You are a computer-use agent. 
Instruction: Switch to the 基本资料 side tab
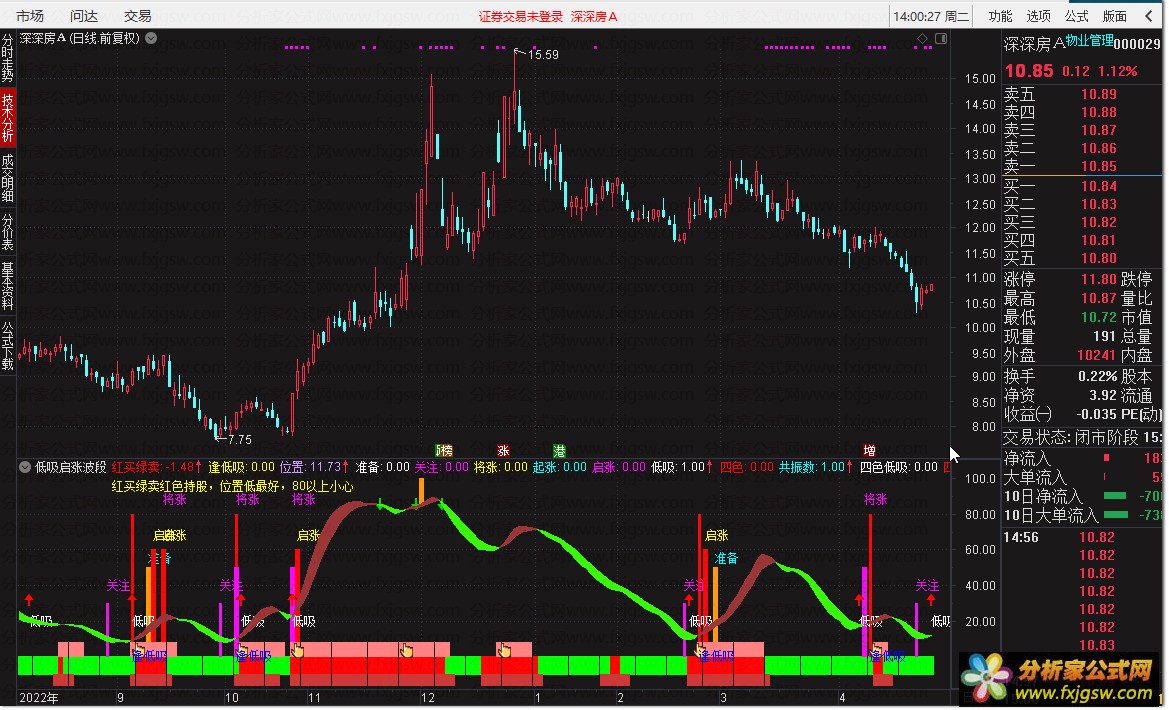pyautogui.click(x=7, y=286)
